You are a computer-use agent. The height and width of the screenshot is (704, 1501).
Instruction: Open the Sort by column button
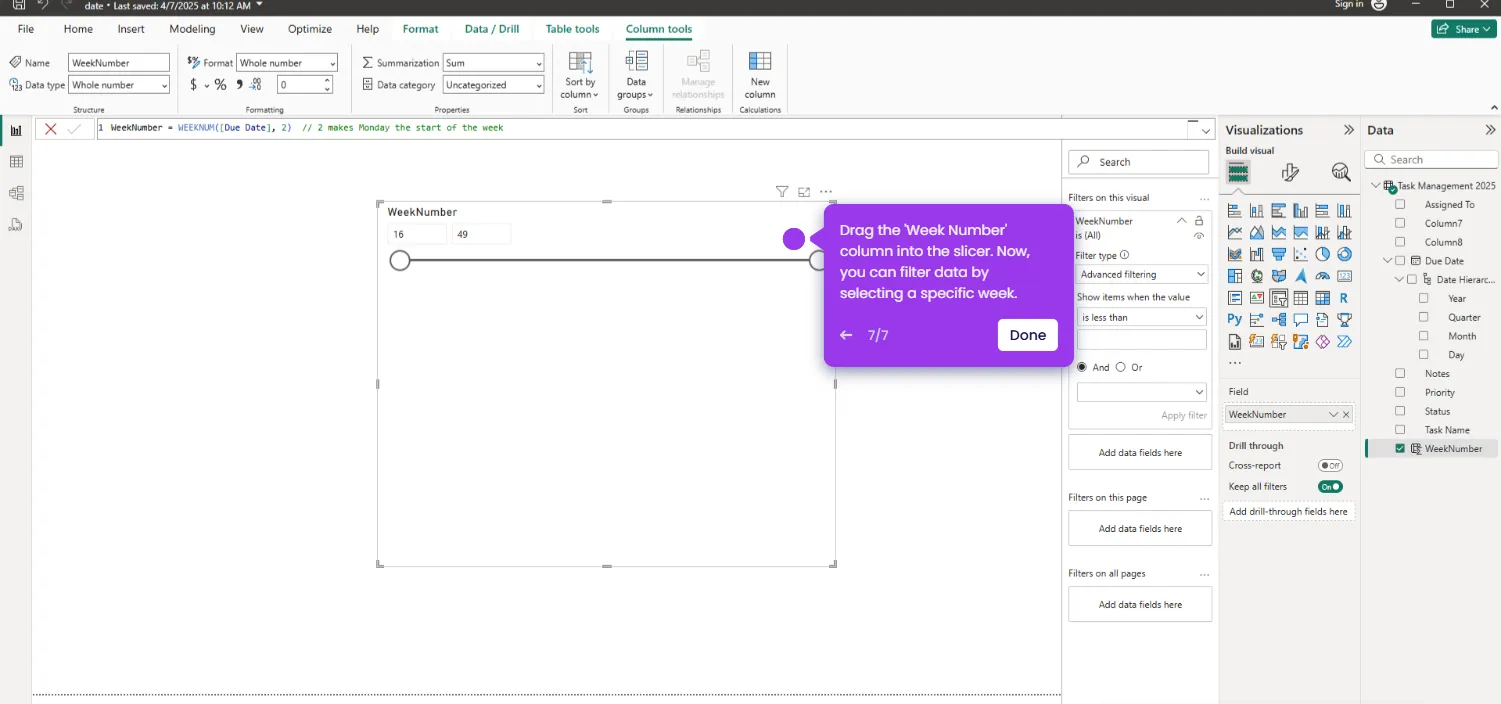coord(580,73)
